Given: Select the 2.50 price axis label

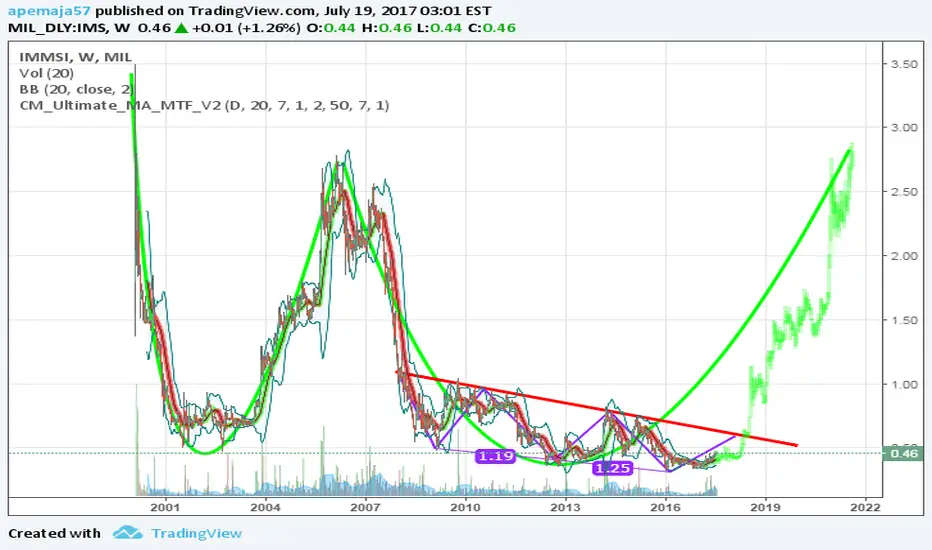Looking at the screenshot, I should 904,192.
